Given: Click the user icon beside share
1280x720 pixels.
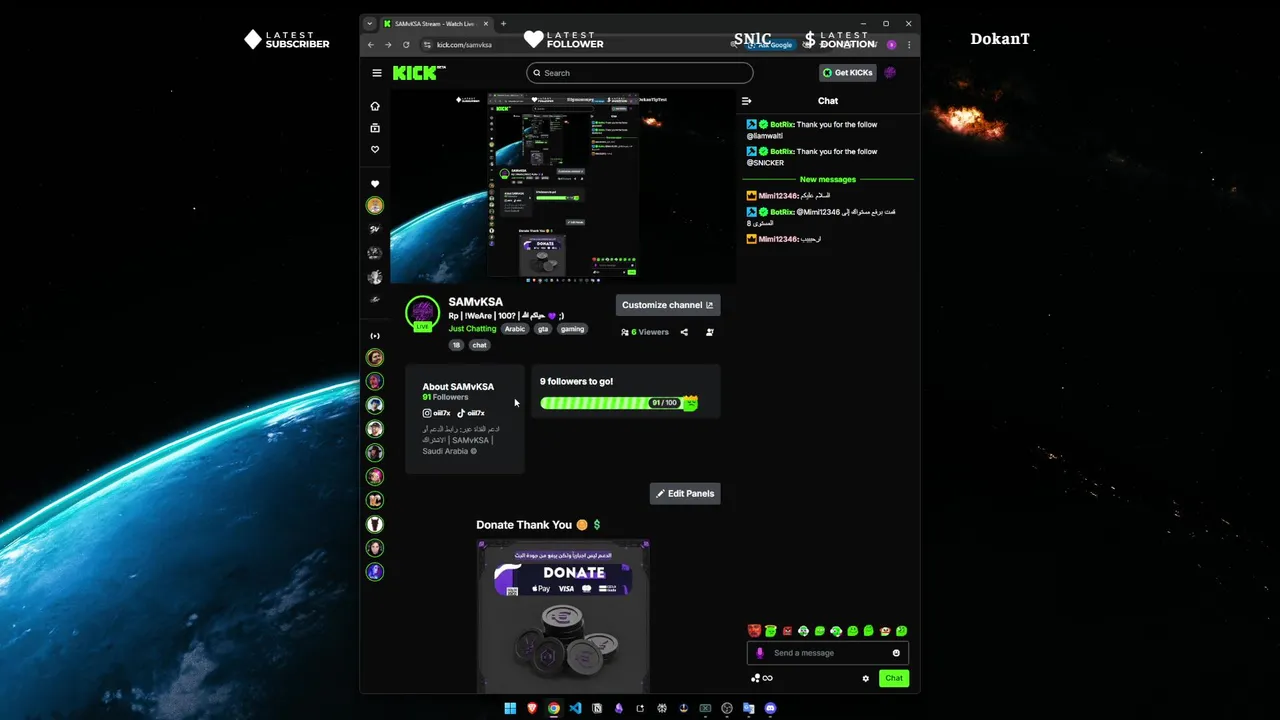Looking at the screenshot, I should pos(709,332).
